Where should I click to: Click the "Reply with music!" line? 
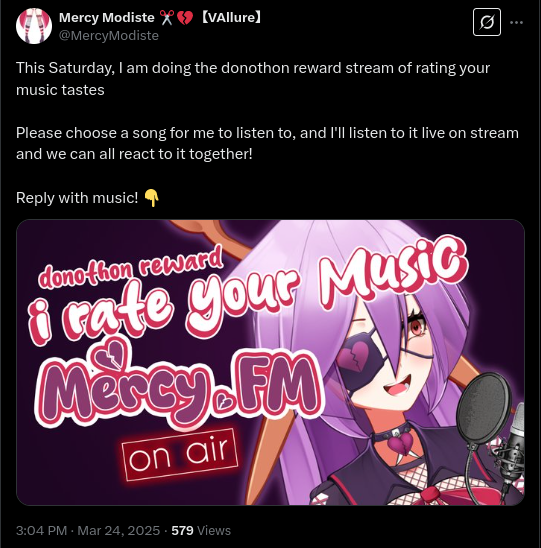pos(77,198)
